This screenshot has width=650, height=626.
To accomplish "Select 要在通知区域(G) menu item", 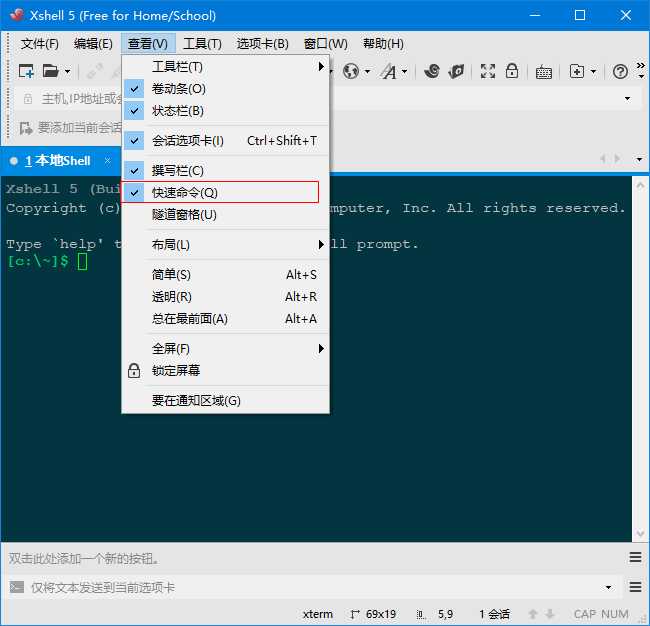I will click(x=226, y=400).
